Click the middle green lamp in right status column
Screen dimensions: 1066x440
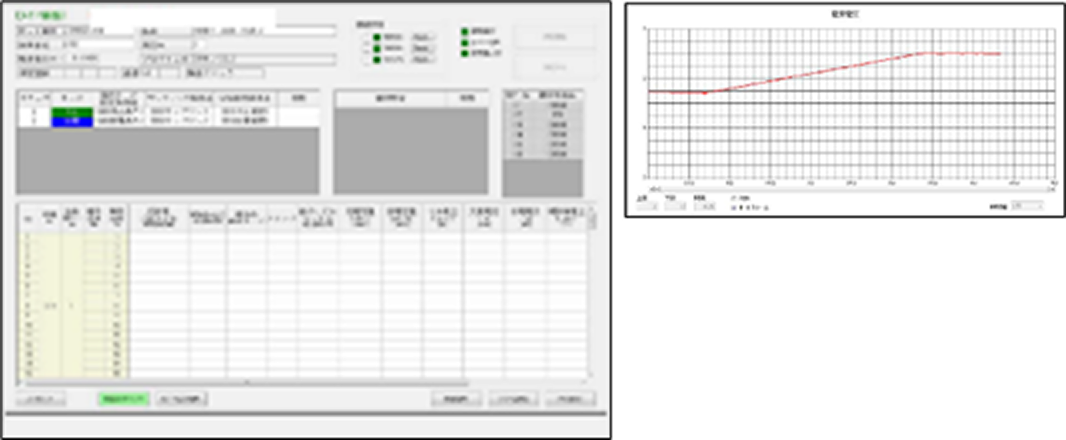464,42
